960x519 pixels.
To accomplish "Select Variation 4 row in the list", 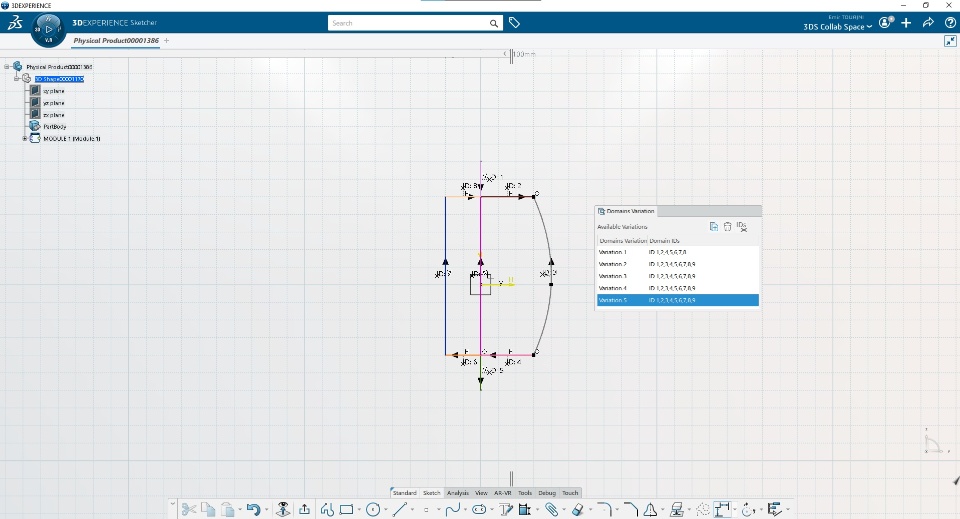I will tap(678, 288).
